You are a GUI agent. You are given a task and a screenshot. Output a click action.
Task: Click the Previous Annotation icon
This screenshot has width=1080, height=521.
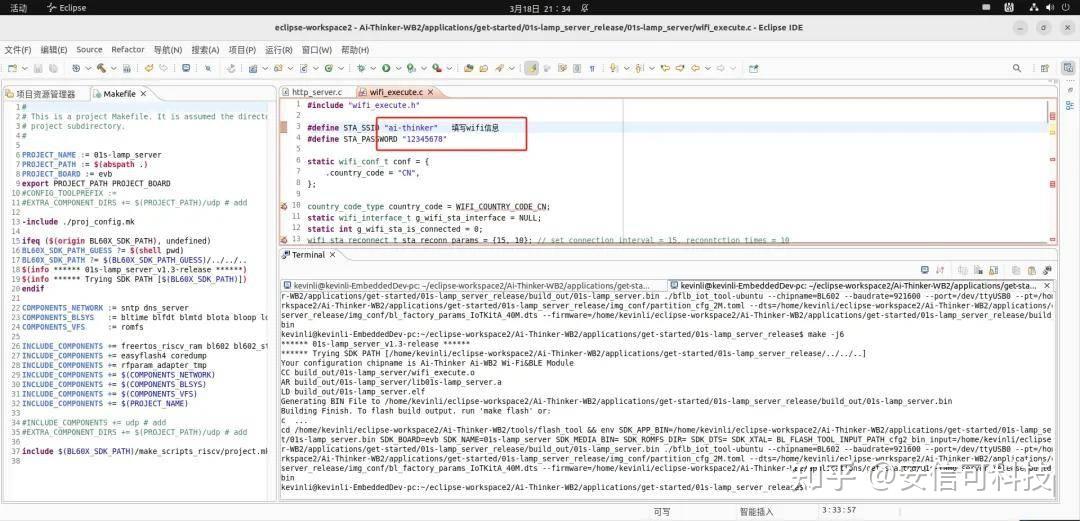pyautogui.click(x=639, y=68)
